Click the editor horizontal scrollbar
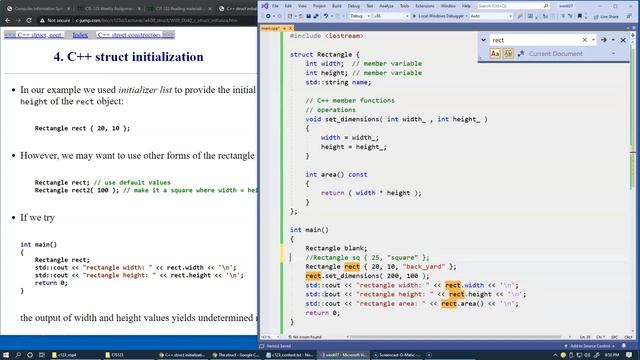The width and height of the screenshot is (640, 360). 455,337
